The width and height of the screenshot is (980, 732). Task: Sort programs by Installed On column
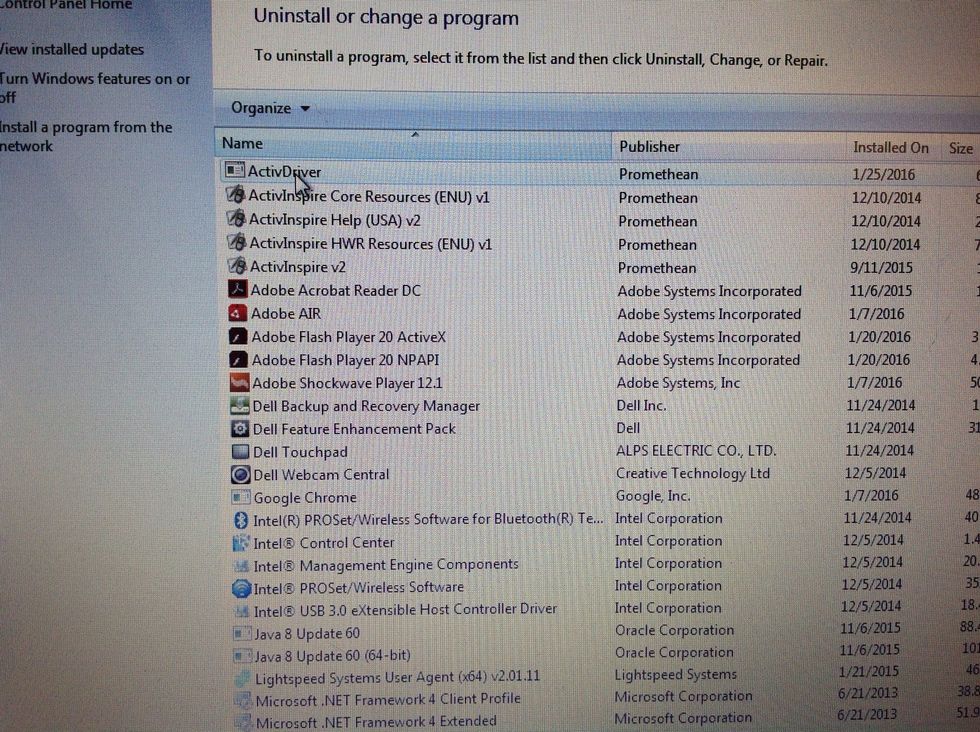pyautogui.click(x=890, y=148)
